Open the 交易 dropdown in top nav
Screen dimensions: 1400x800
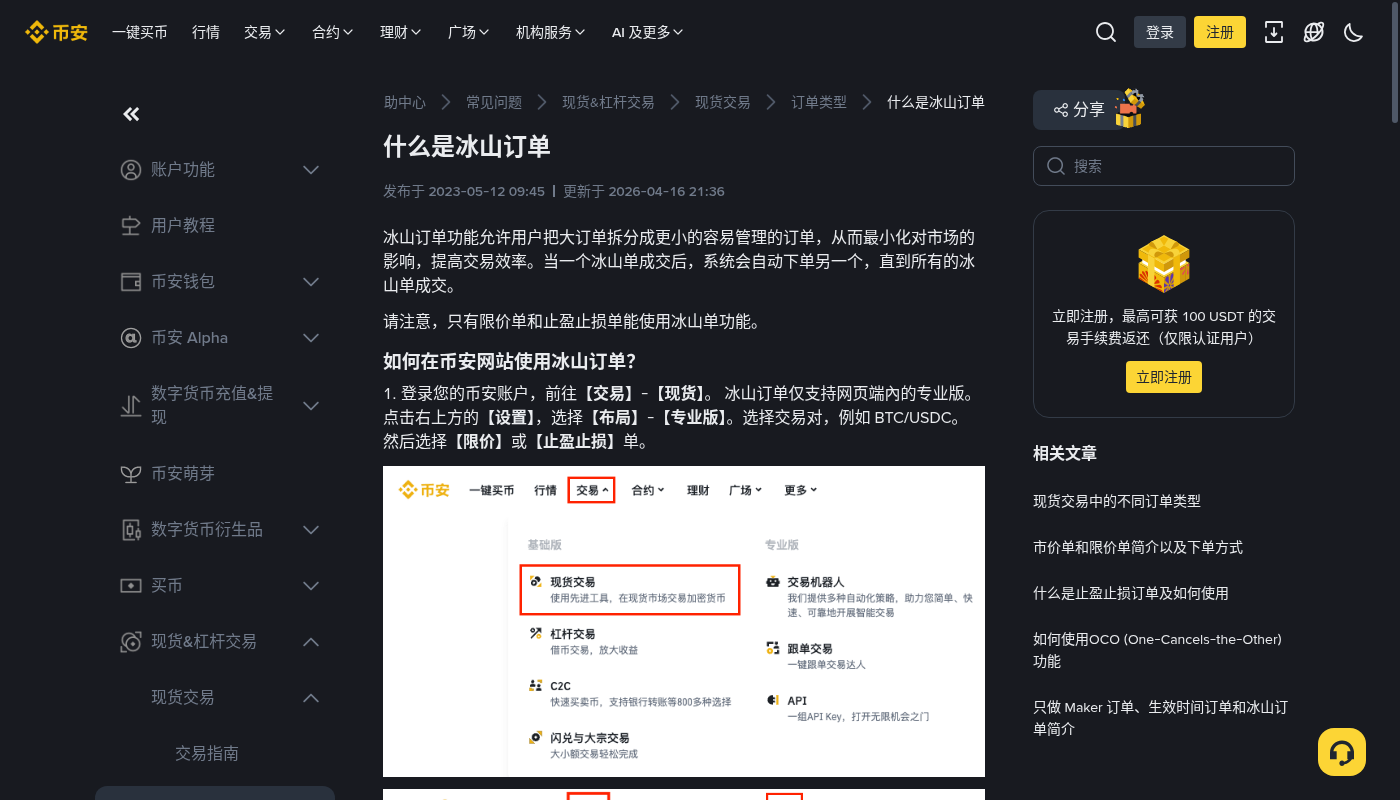pos(265,32)
